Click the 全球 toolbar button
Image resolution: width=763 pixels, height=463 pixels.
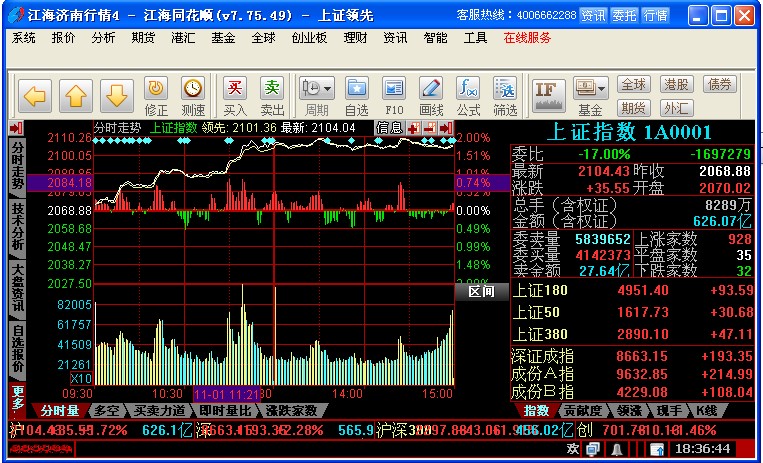click(634, 84)
